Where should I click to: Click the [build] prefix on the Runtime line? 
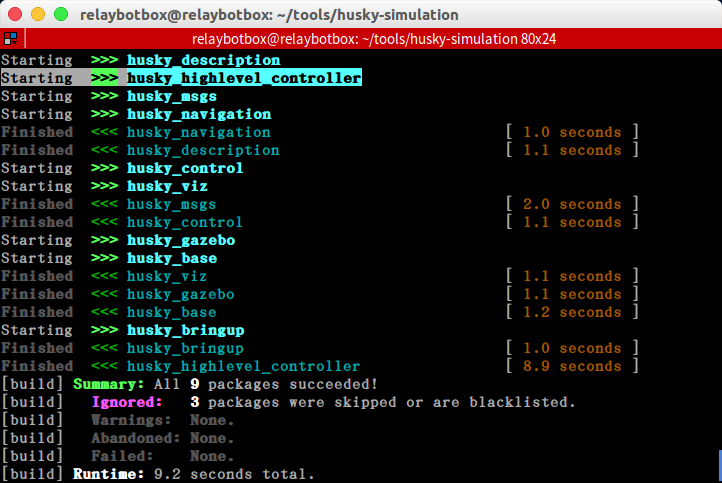click(x=32, y=474)
